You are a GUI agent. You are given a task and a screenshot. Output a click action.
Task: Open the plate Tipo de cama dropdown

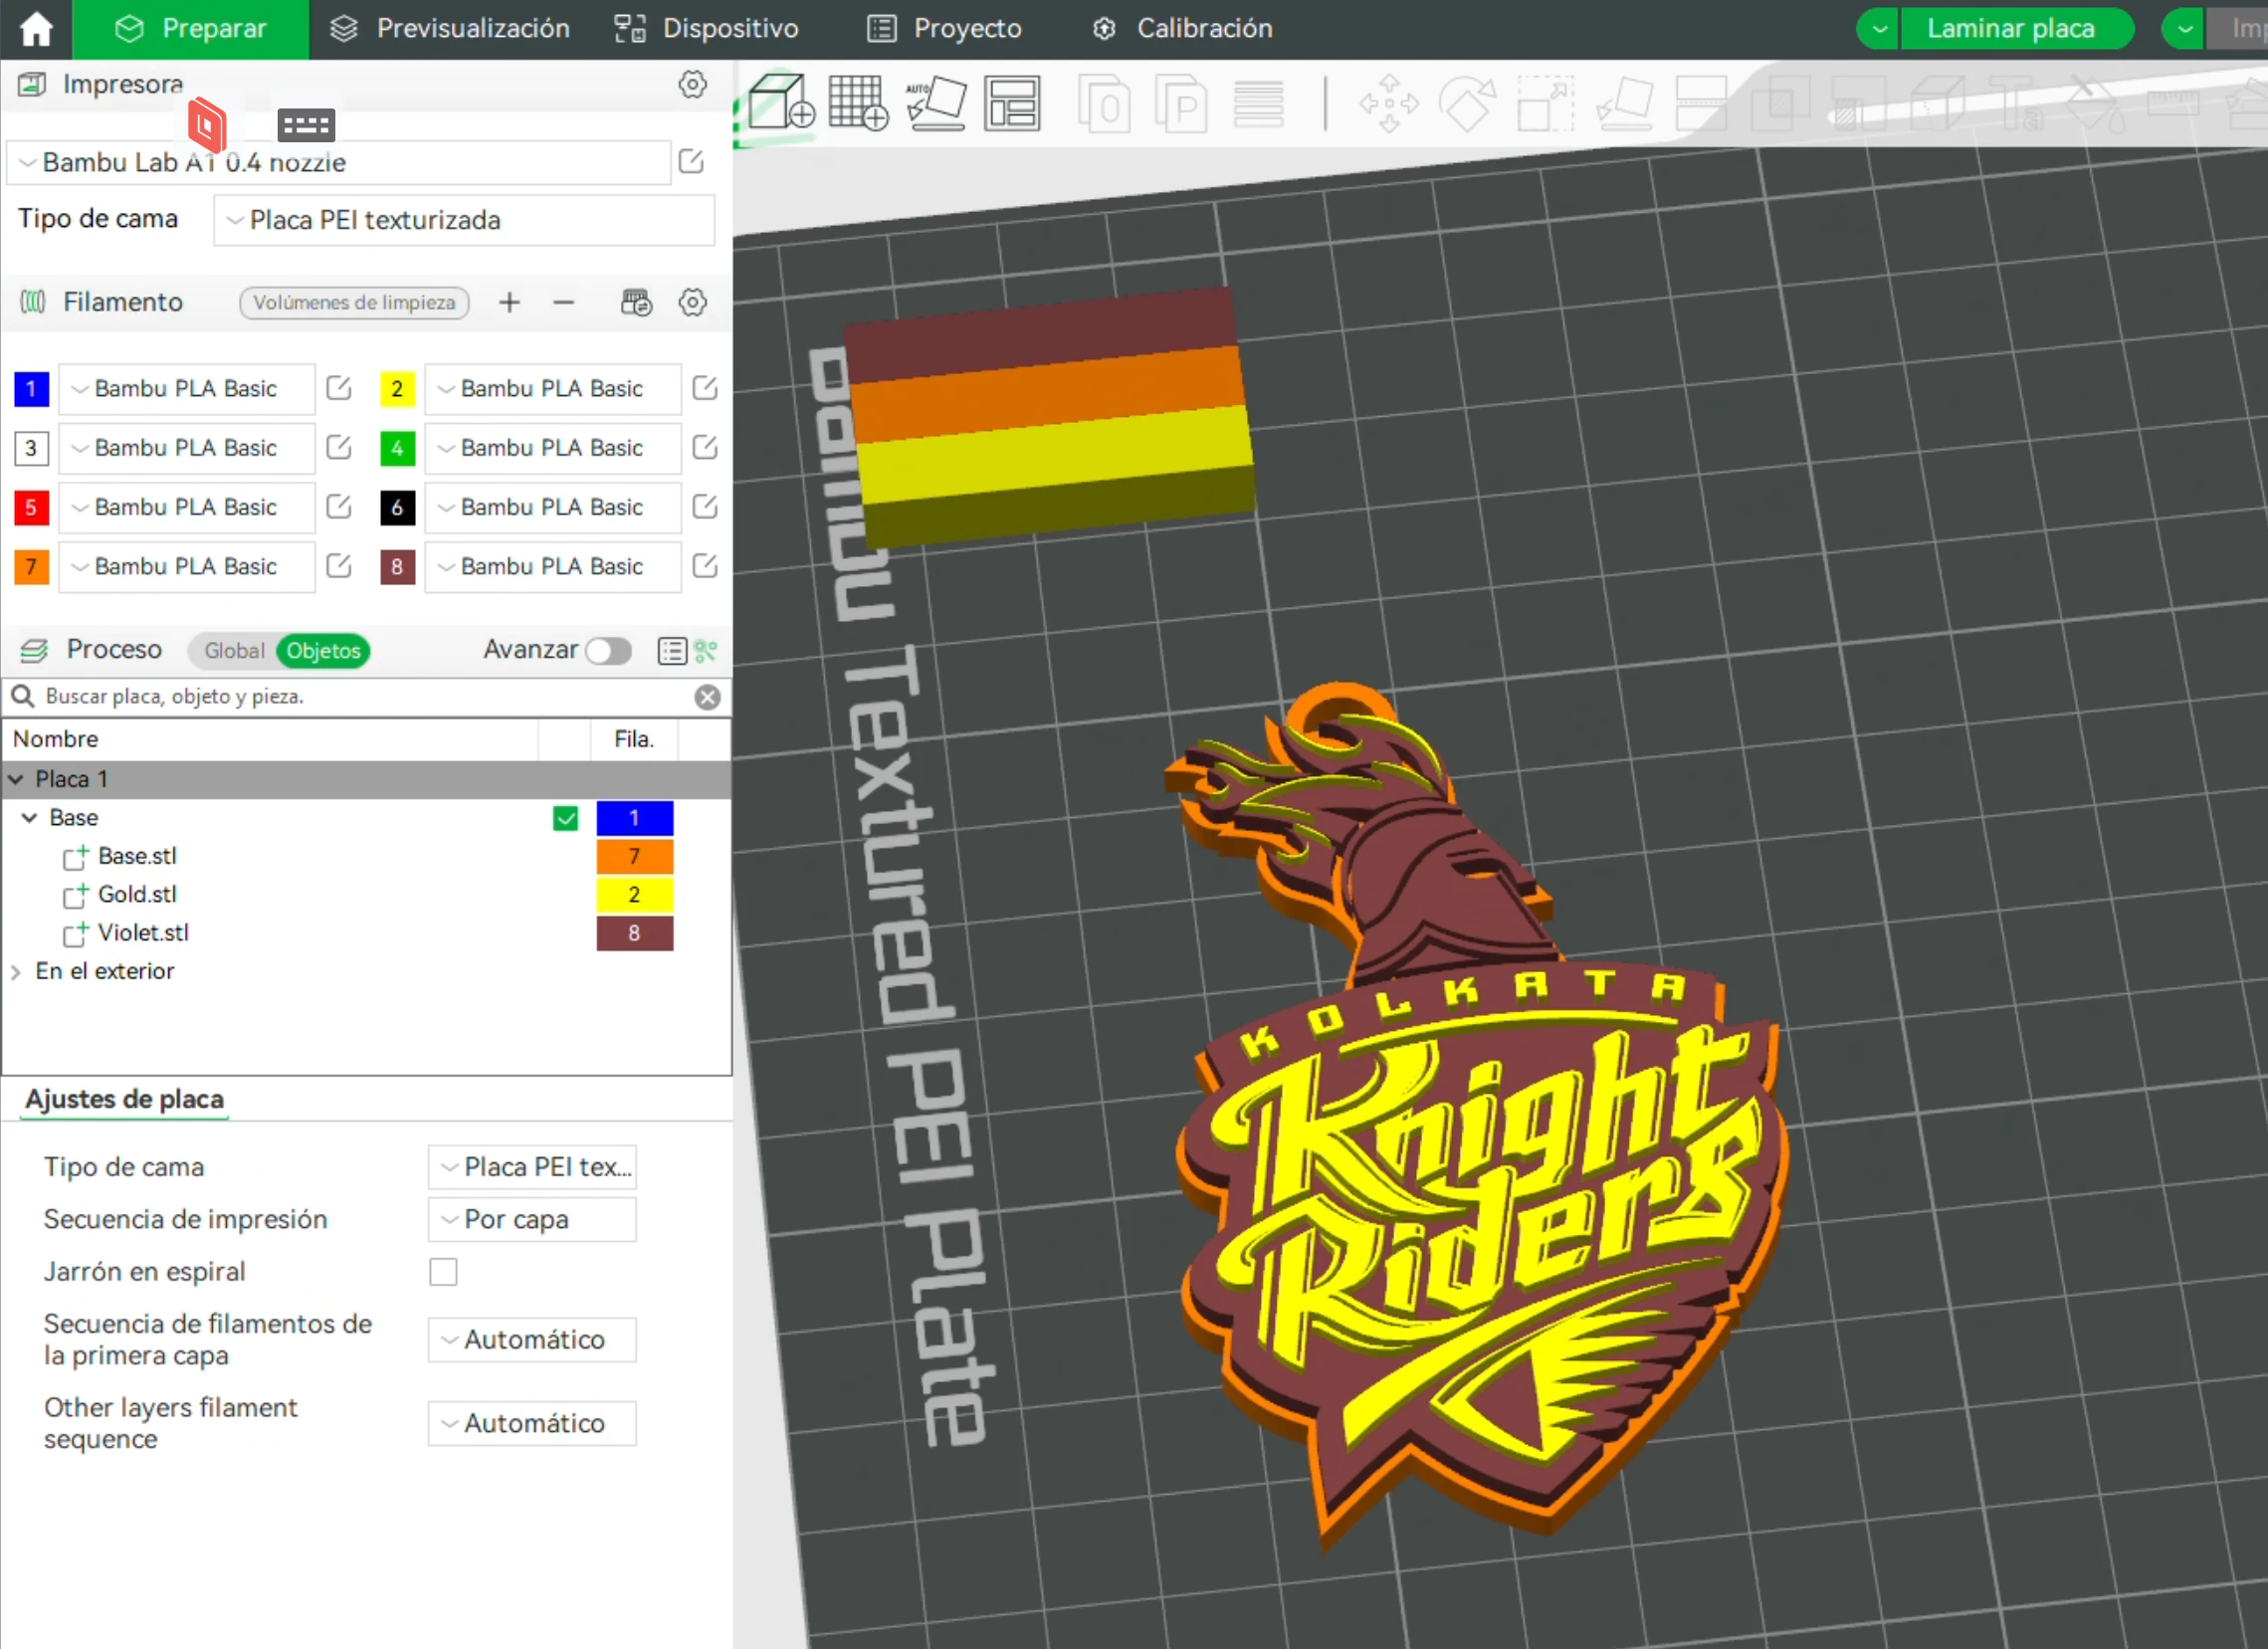pyautogui.click(x=532, y=1167)
